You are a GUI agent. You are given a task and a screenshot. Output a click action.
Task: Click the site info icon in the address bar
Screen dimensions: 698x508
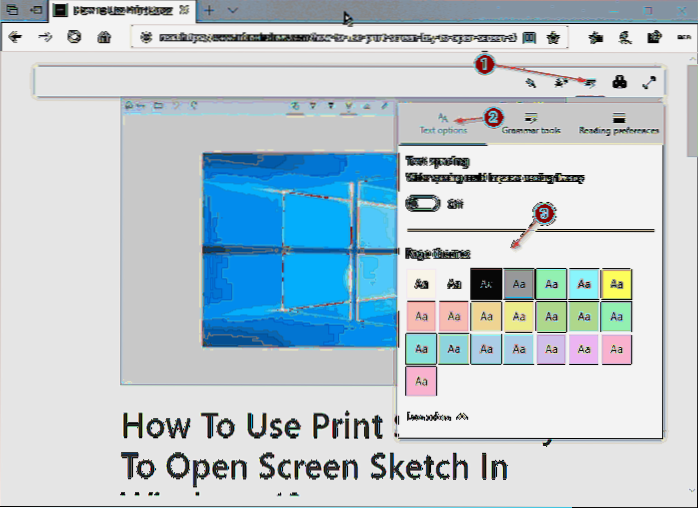146,37
